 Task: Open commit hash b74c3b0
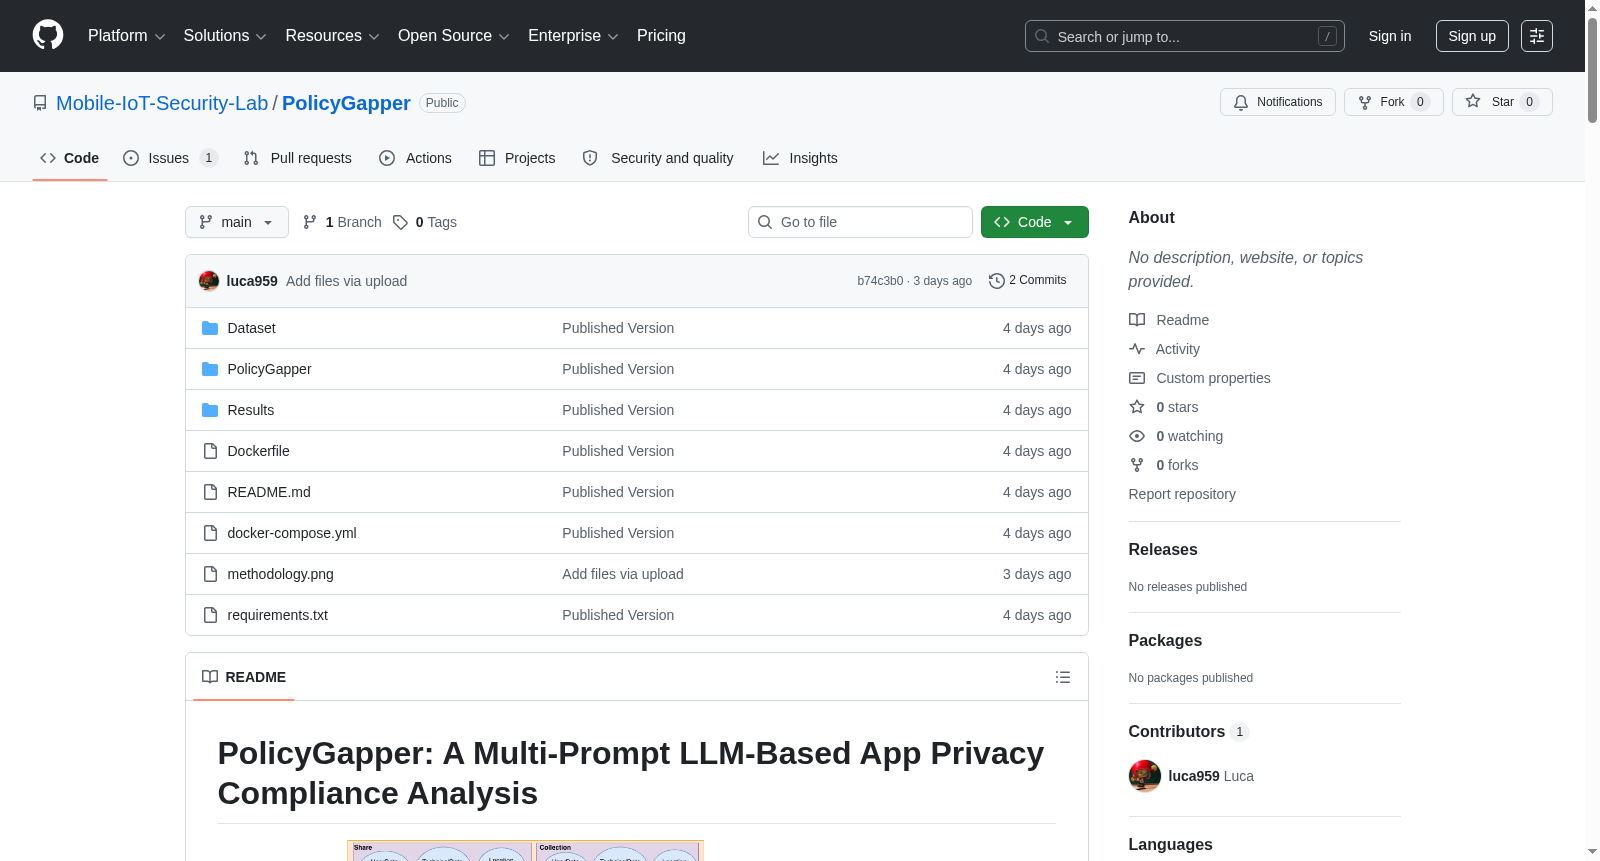click(880, 281)
